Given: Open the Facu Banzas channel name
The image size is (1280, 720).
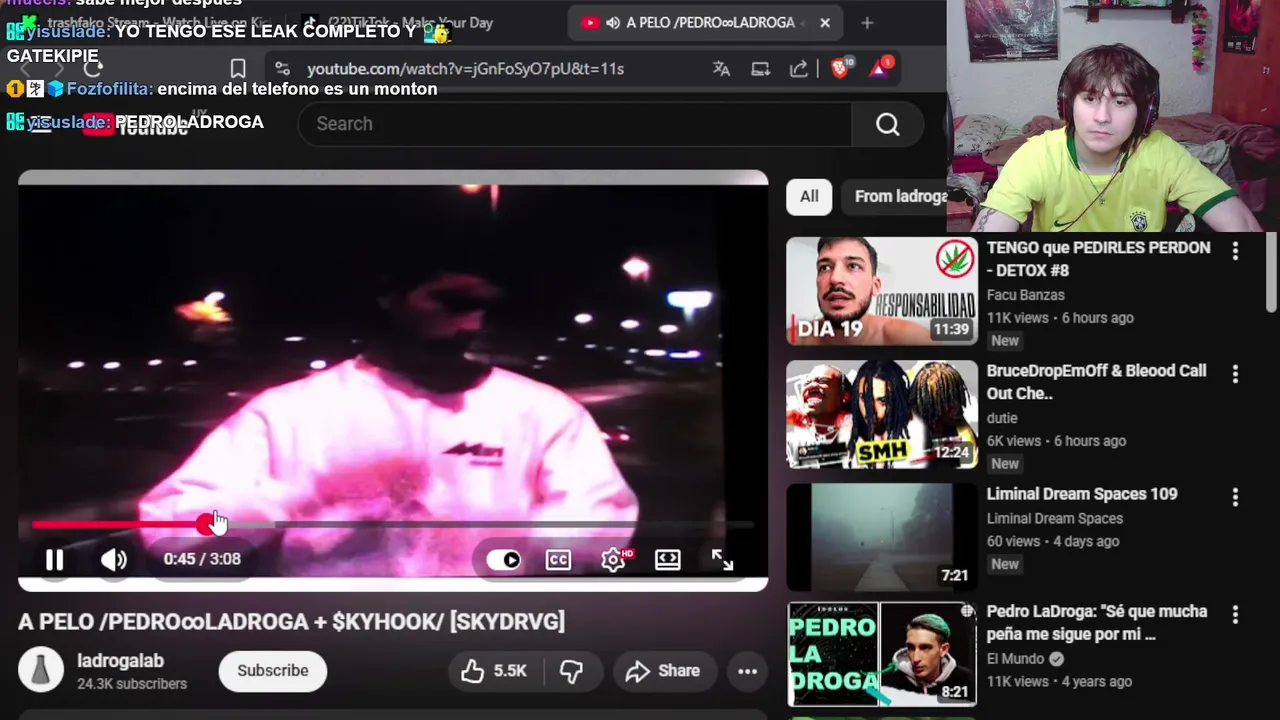Looking at the screenshot, I should tap(1026, 295).
